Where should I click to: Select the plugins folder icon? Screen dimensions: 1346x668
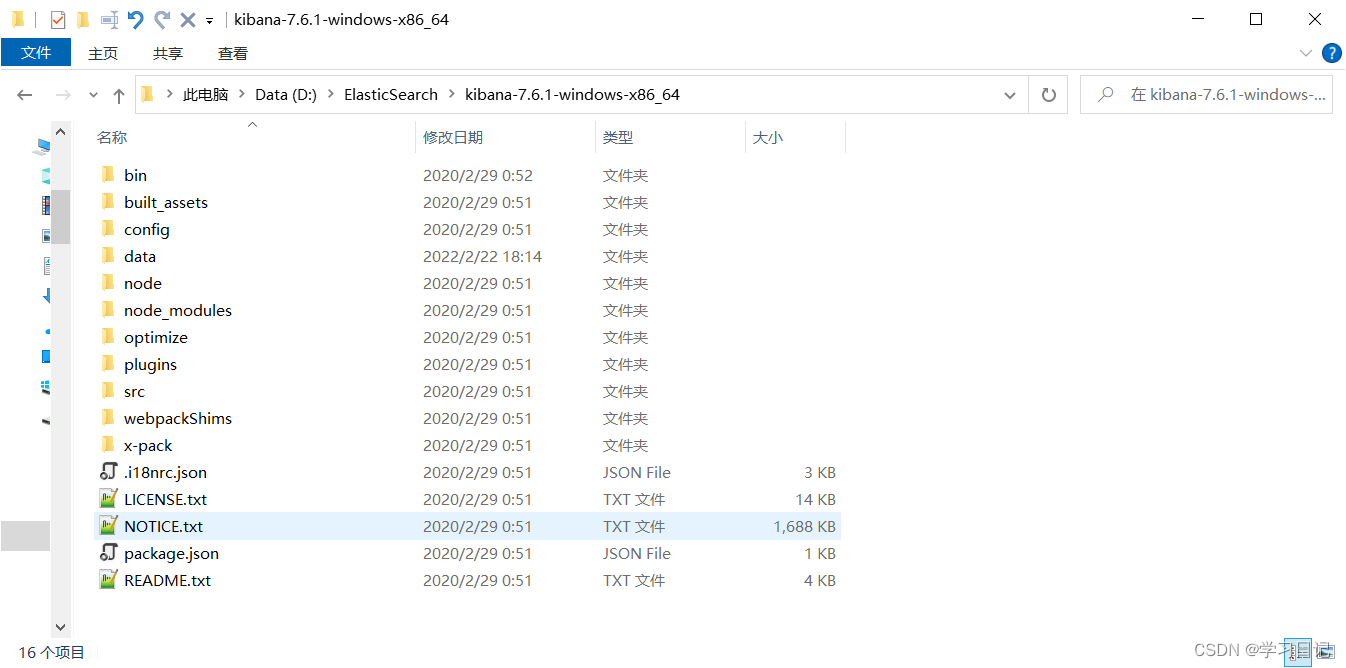tap(109, 364)
